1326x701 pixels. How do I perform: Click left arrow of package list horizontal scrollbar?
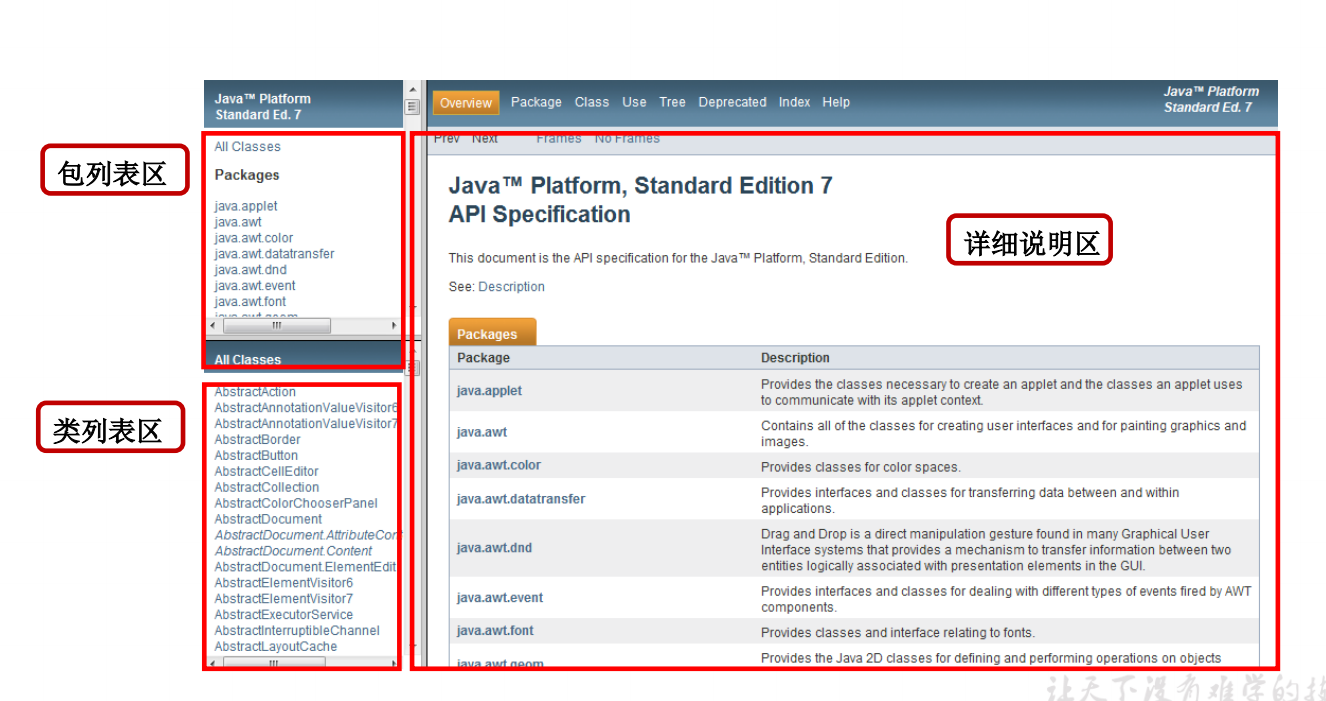click(211, 326)
